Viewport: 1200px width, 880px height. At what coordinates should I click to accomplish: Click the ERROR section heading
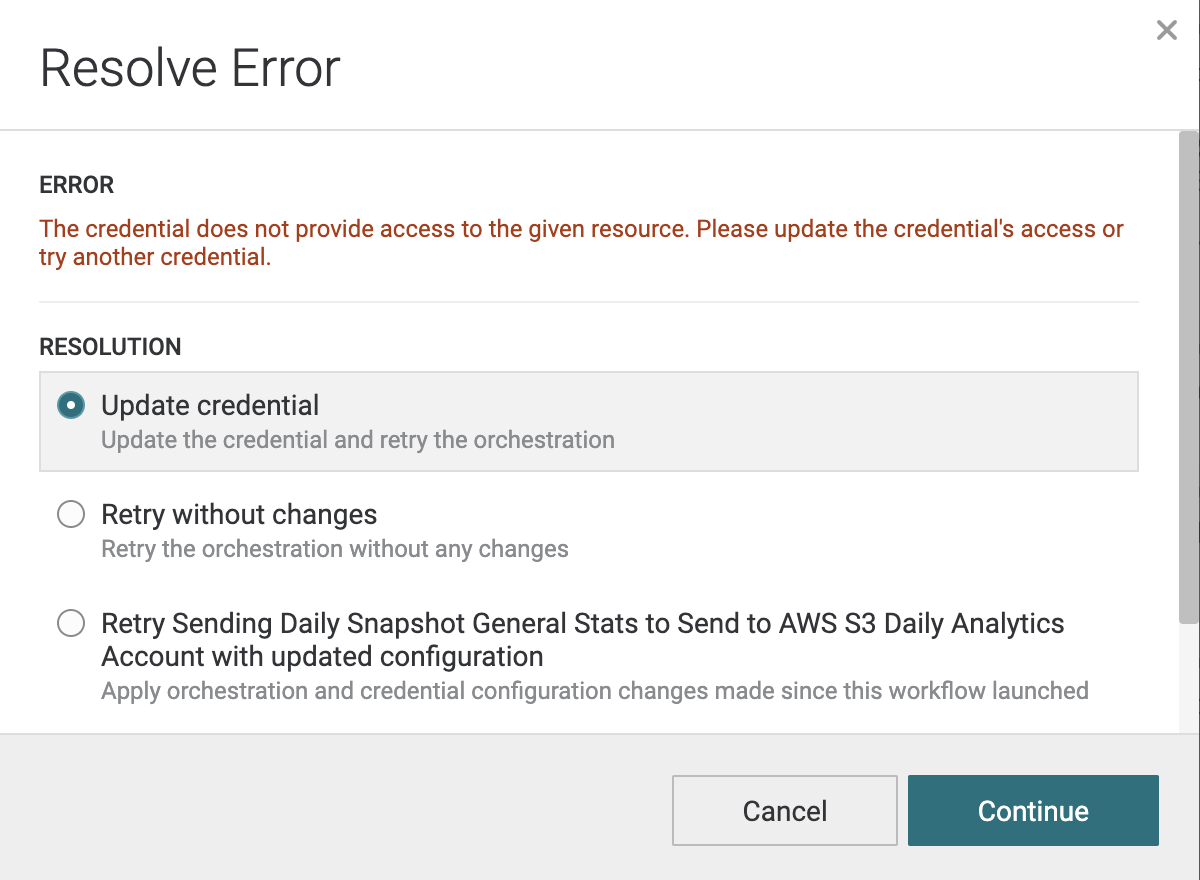coord(77,185)
